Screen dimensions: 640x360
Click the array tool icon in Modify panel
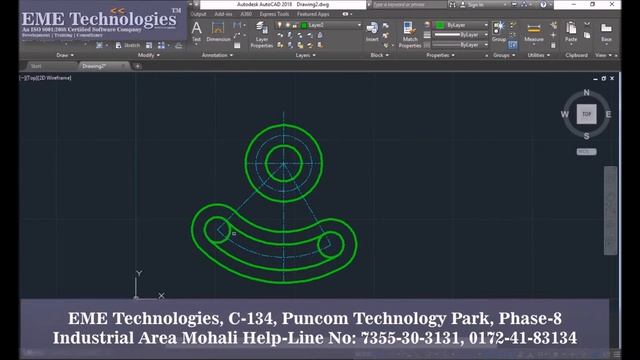(161, 45)
